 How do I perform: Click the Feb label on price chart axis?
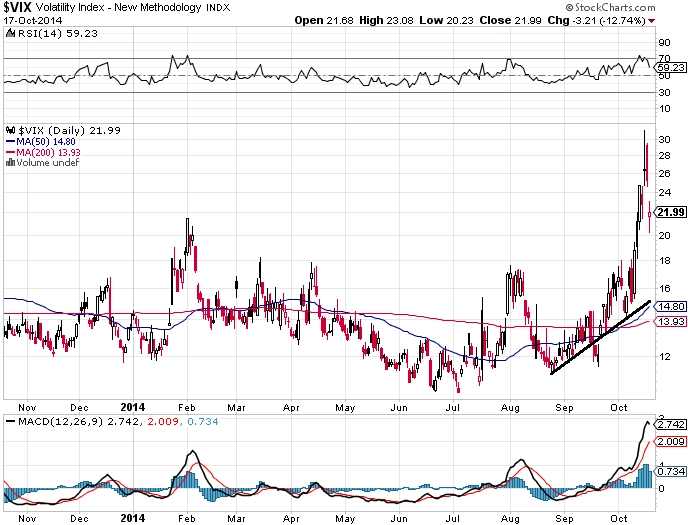point(186,407)
